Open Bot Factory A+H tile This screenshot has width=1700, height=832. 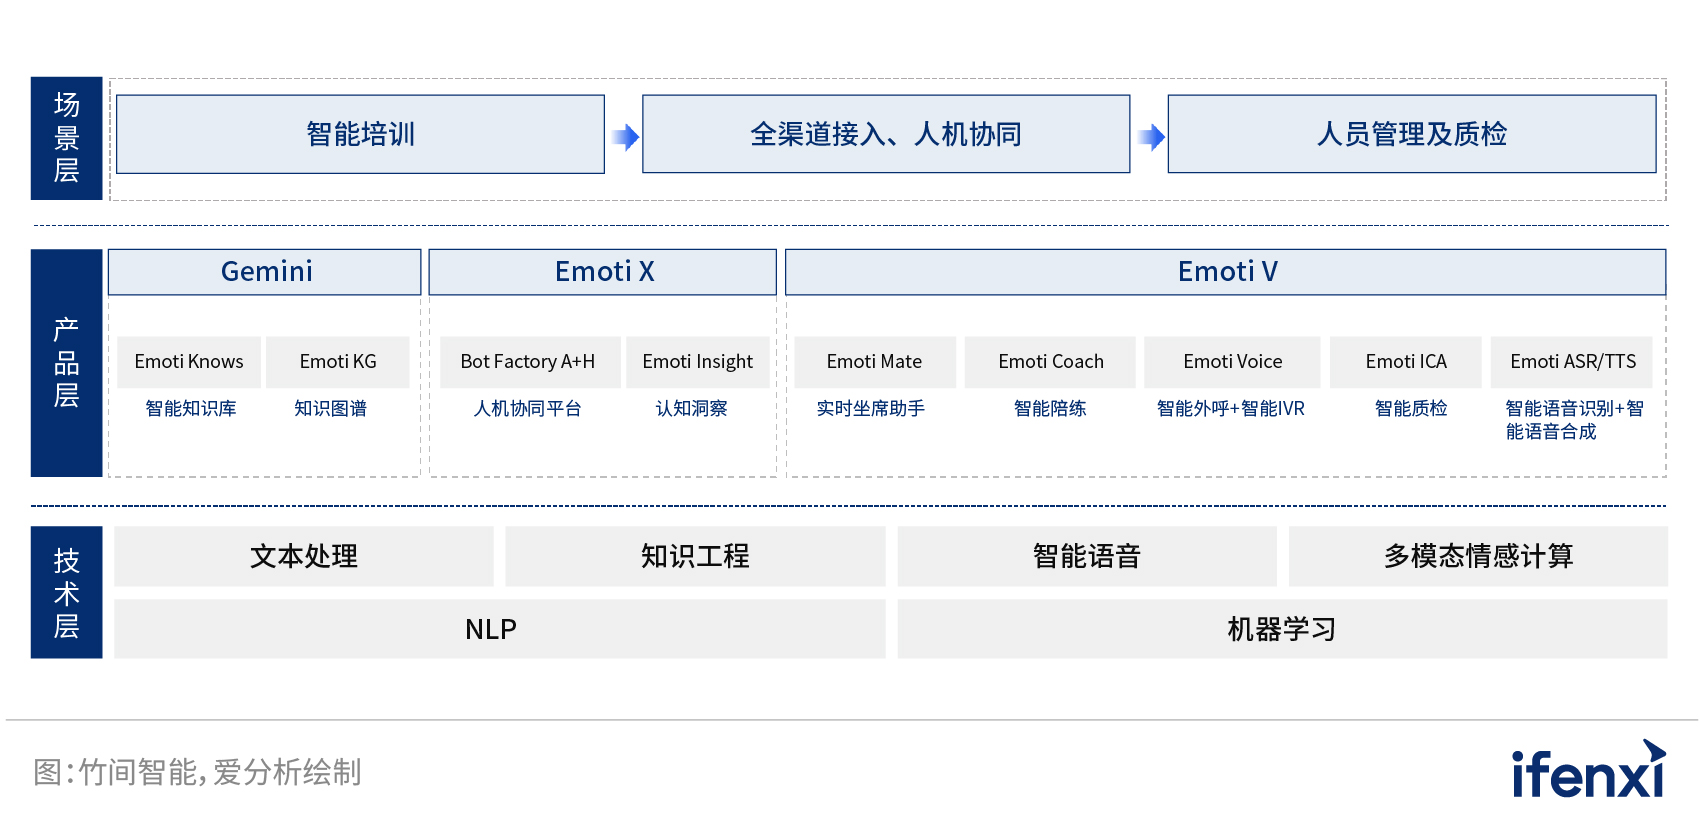[528, 362]
